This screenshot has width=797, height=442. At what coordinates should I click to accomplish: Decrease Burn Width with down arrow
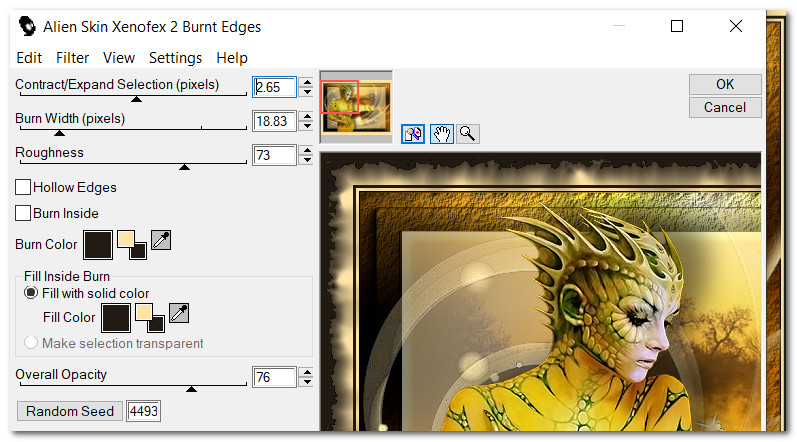tap(306, 126)
